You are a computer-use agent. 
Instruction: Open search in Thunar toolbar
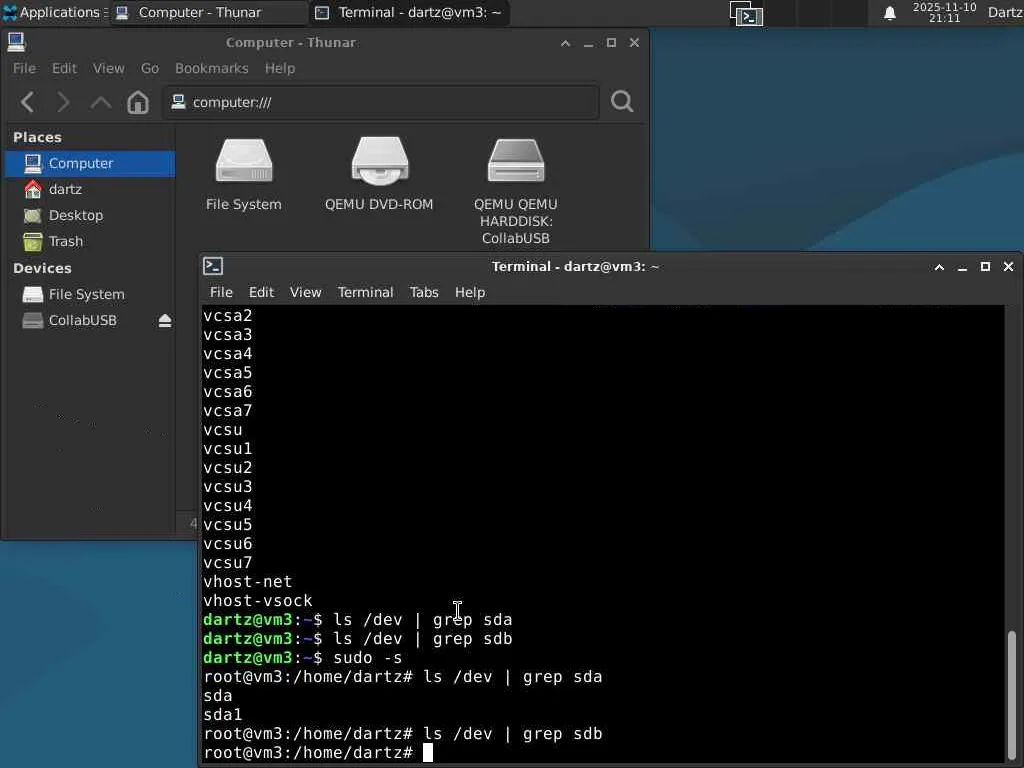point(622,101)
